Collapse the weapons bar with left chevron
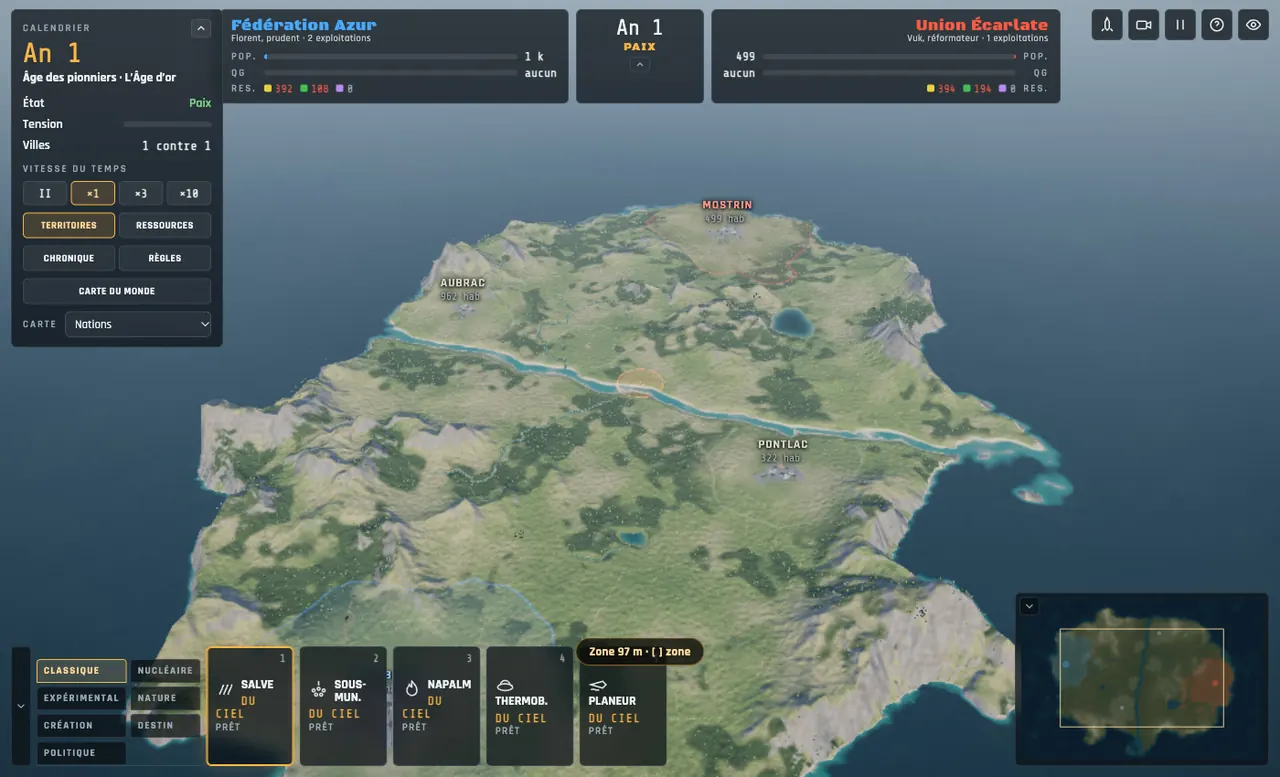 click(21, 705)
